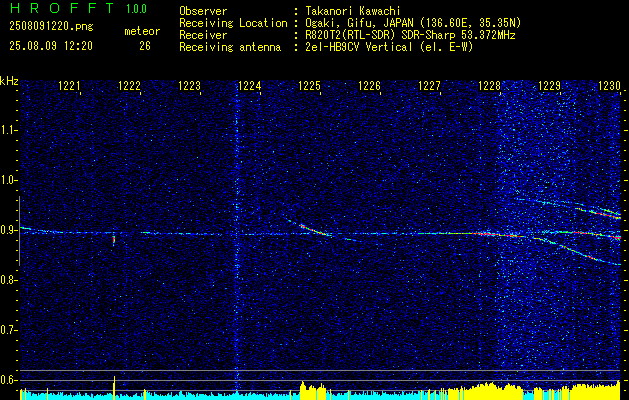Click the 1225 time axis marker
The height and width of the screenshot is (400, 629).
310,85
